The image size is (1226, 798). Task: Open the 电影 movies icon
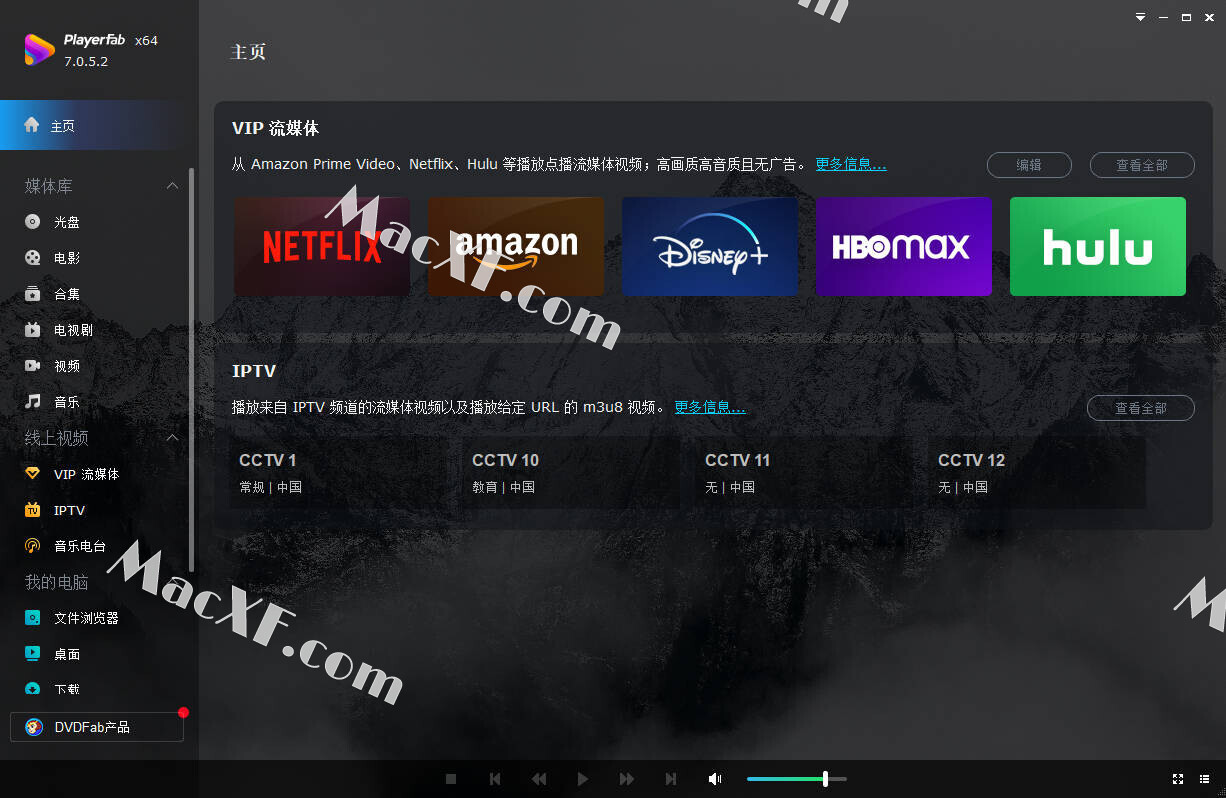(x=33, y=258)
